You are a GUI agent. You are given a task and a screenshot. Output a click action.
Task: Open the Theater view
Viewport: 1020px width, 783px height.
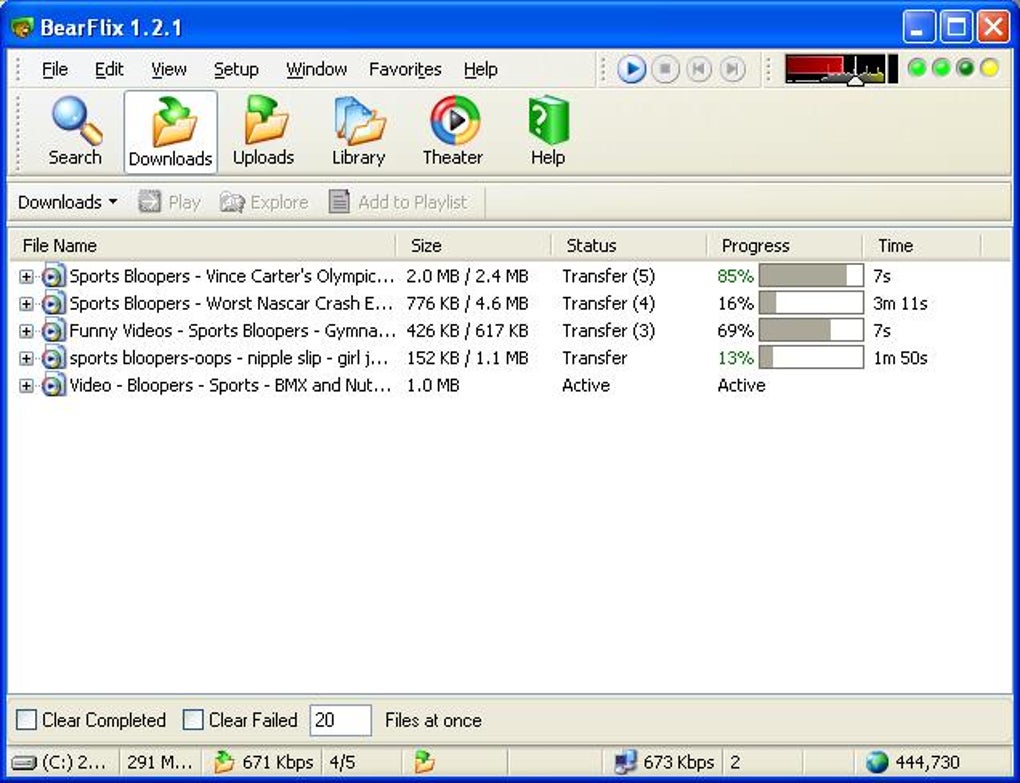(x=453, y=132)
